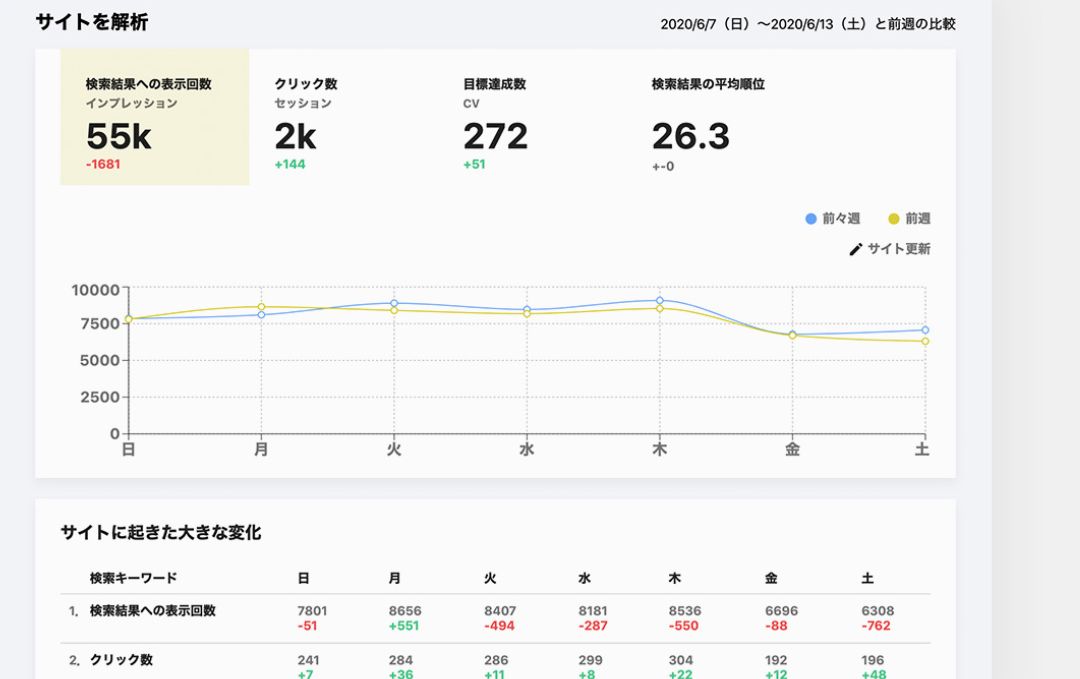Click the 検索キーワード column header
1080x679 pixels.
133,578
